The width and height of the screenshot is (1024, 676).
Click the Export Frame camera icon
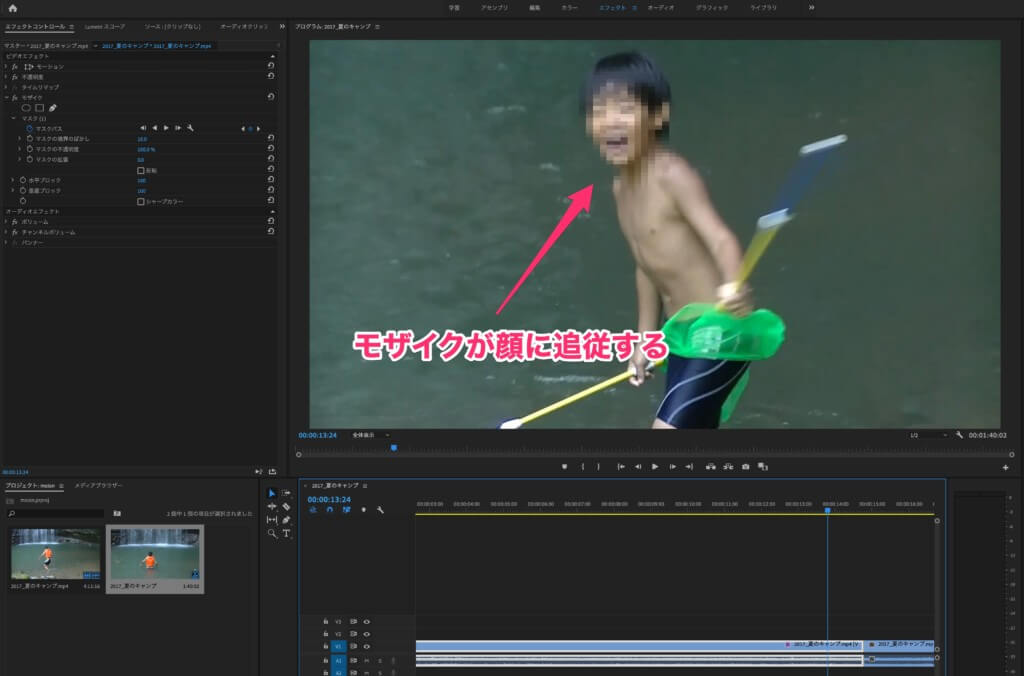pos(745,466)
